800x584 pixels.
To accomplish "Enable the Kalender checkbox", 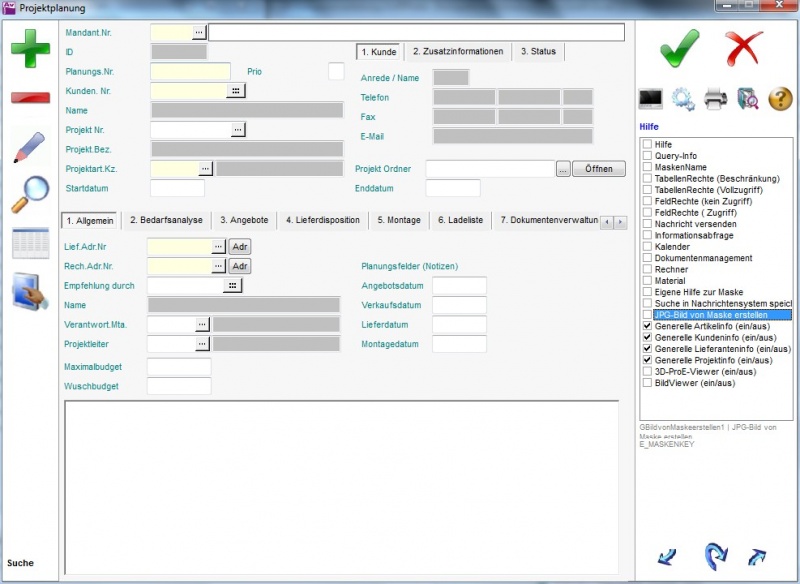I will pyautogui.click(x=647, y=246).
